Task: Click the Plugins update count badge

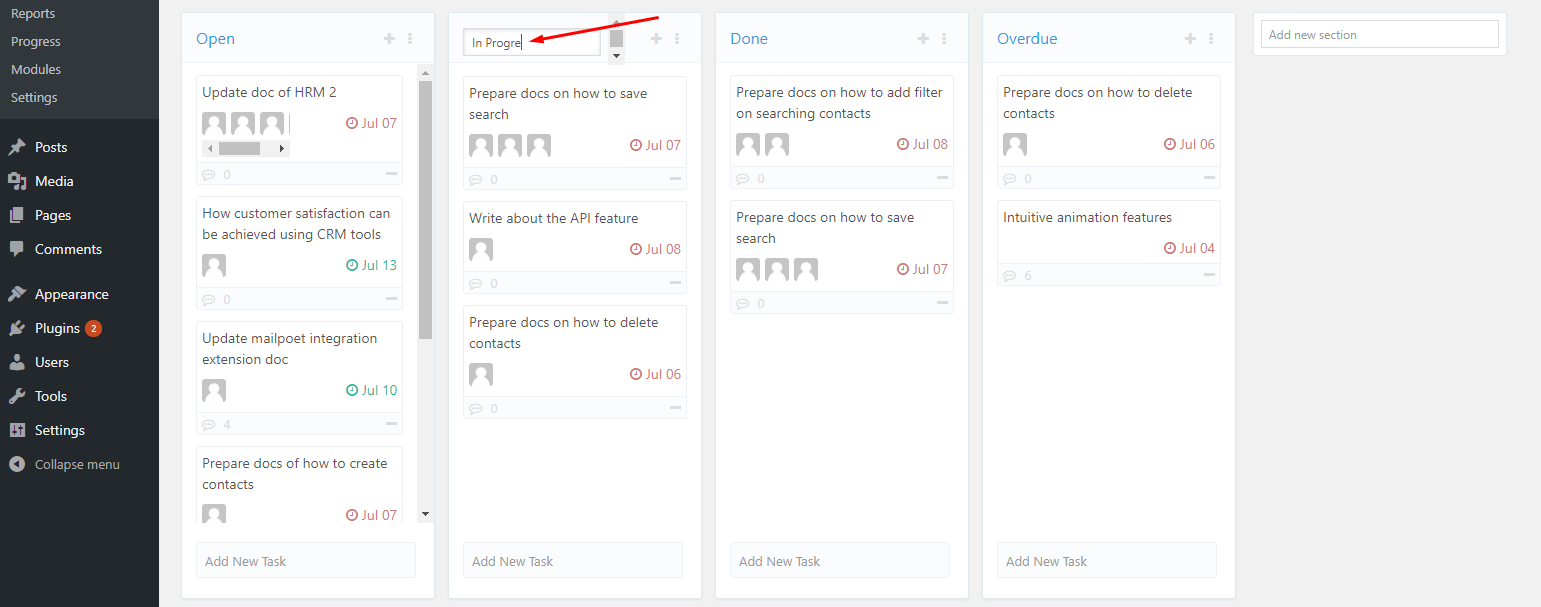Action: point(93,328)
